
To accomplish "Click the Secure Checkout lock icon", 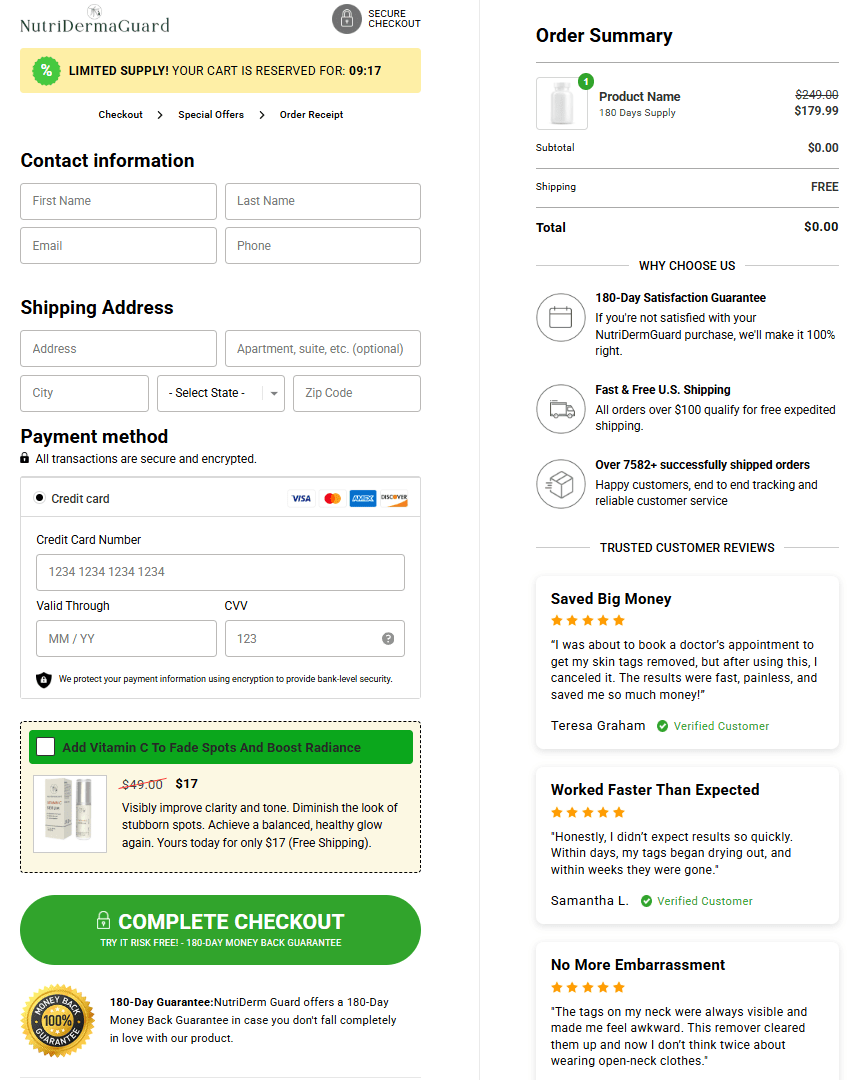I will [x=347, y=19].
